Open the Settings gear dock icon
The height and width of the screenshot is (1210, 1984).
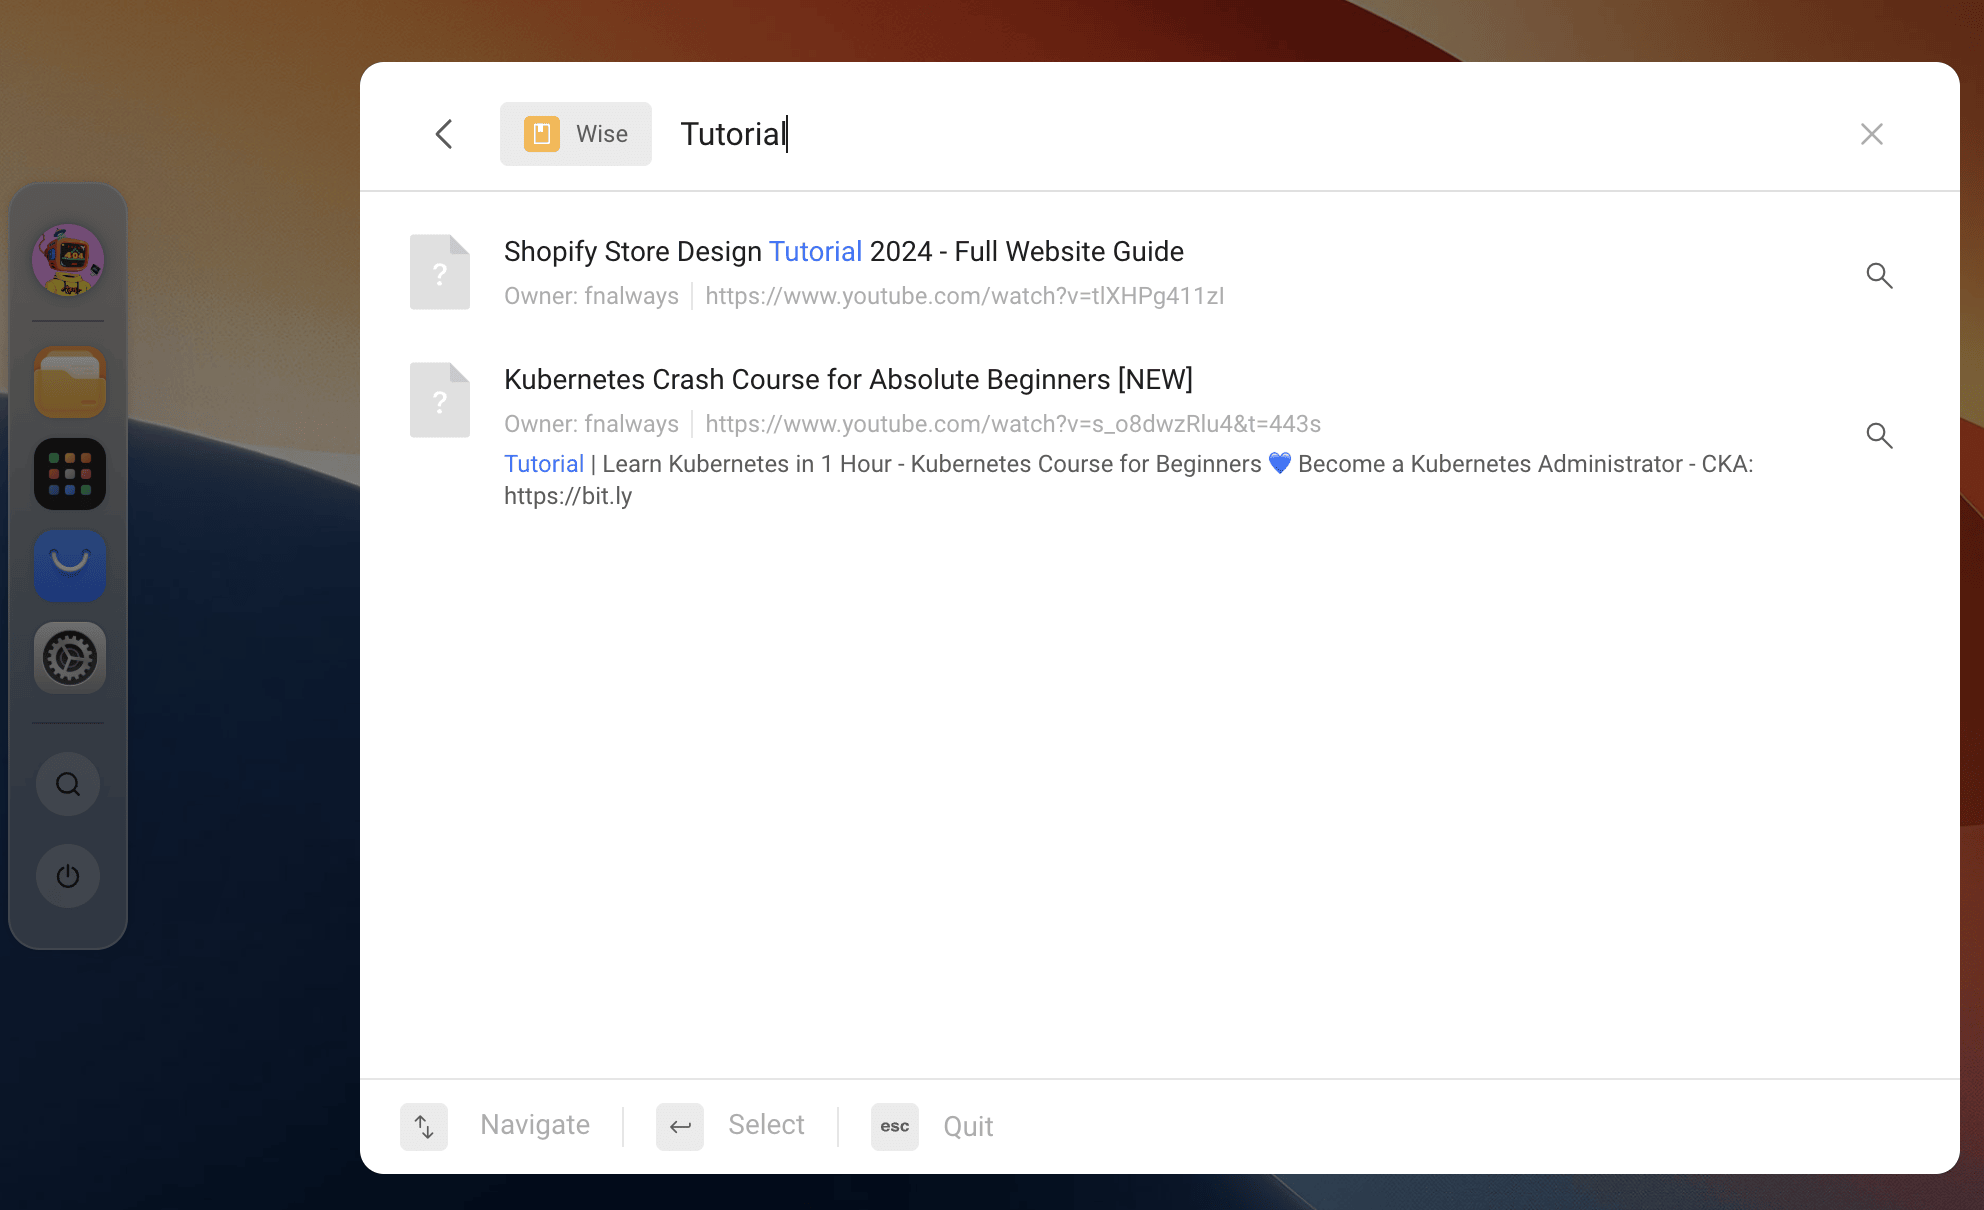click(x=69, y=658)
